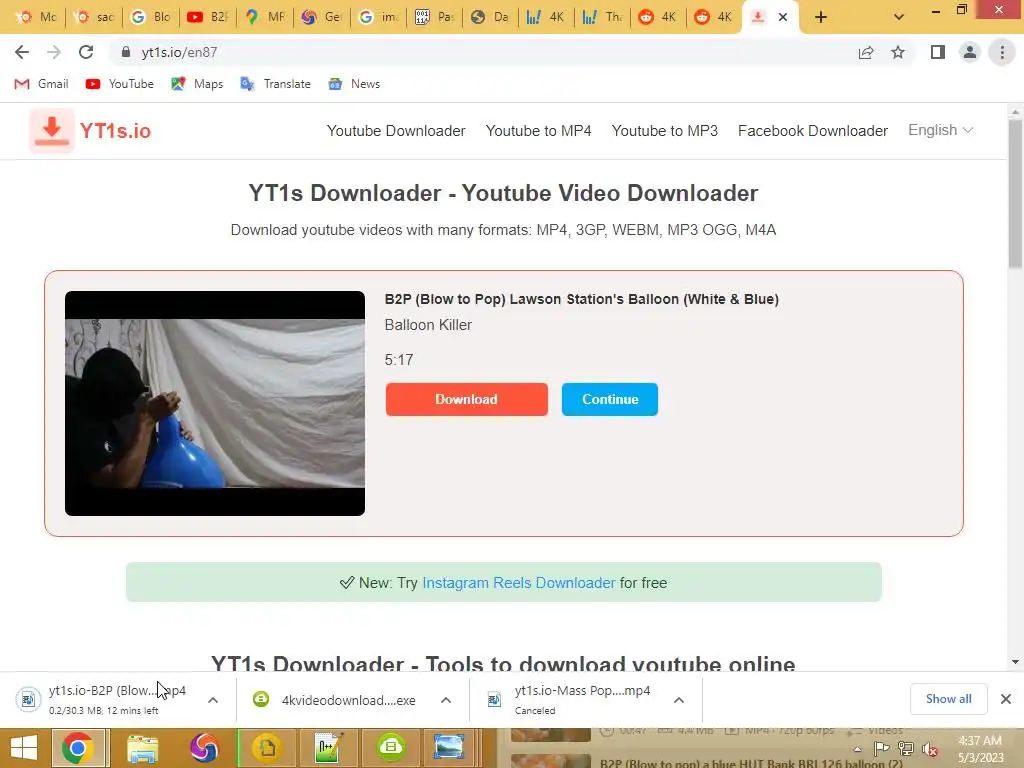The height and width of the screenshot is (768, 1024).
Task: Close the downloads bar
Action: pyautogui.click(x=1006, y=699)
